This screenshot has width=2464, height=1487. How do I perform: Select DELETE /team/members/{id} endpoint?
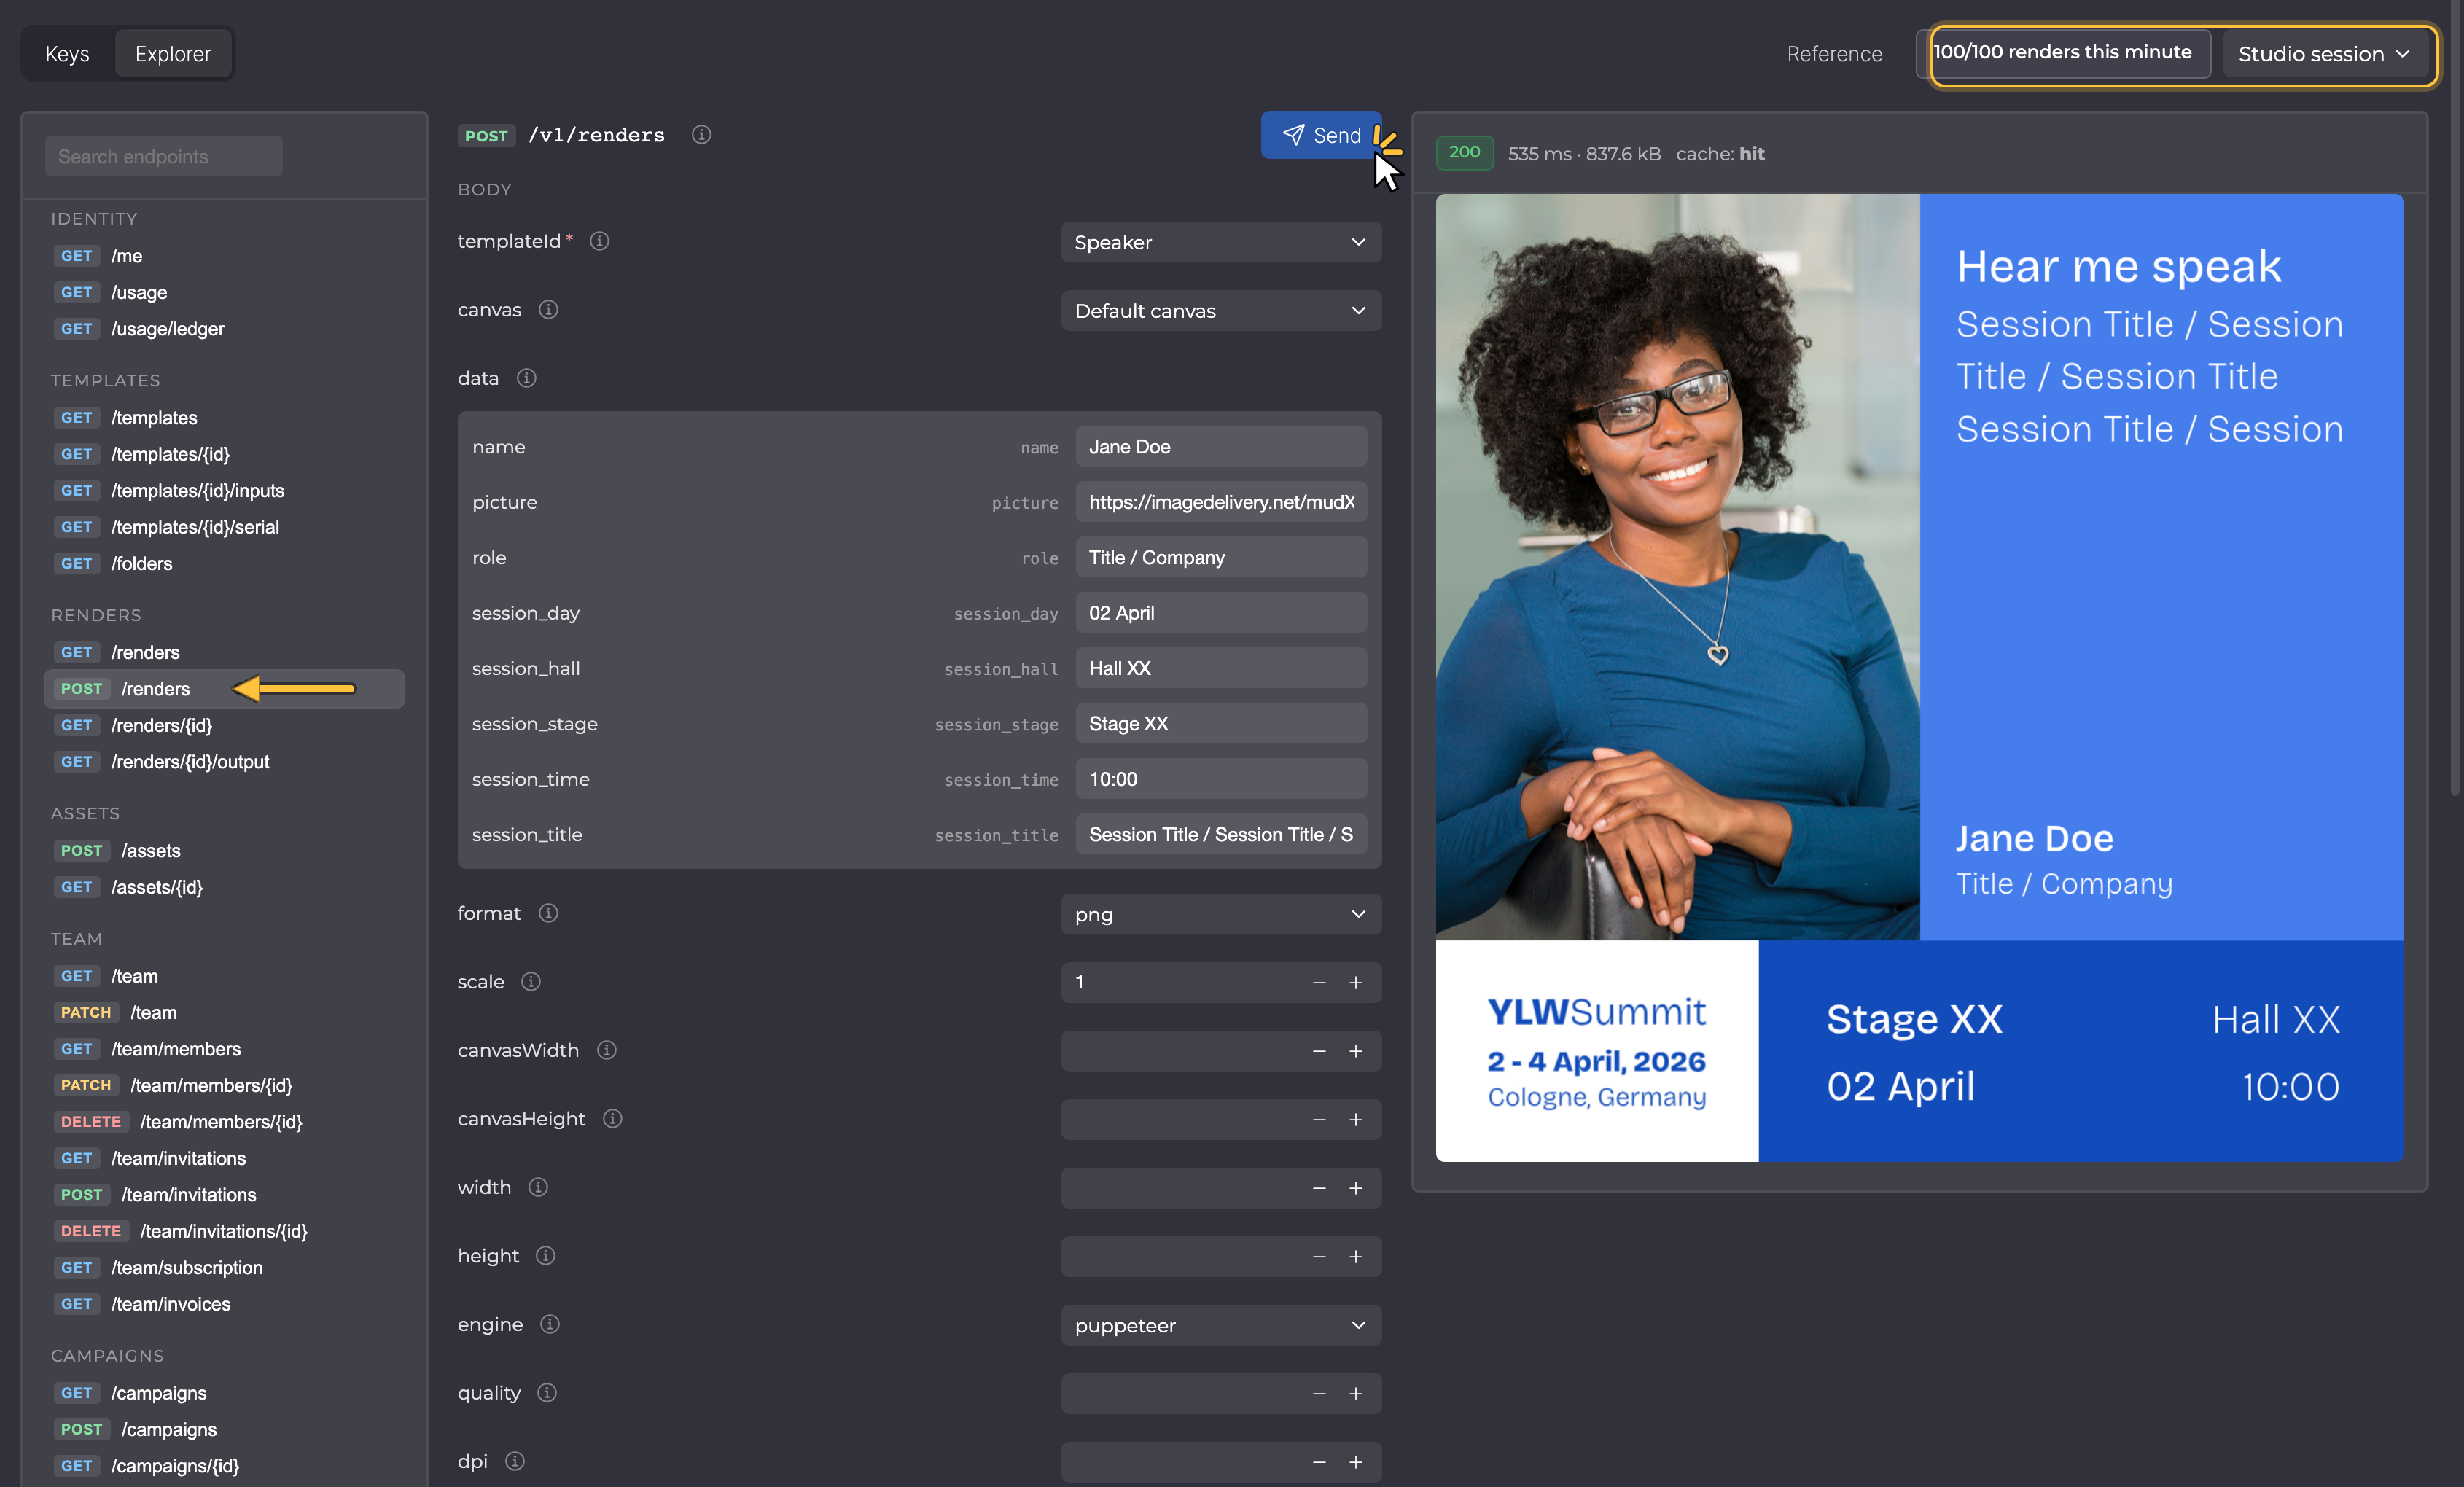pyautogui.click(x=224, y=1122)
